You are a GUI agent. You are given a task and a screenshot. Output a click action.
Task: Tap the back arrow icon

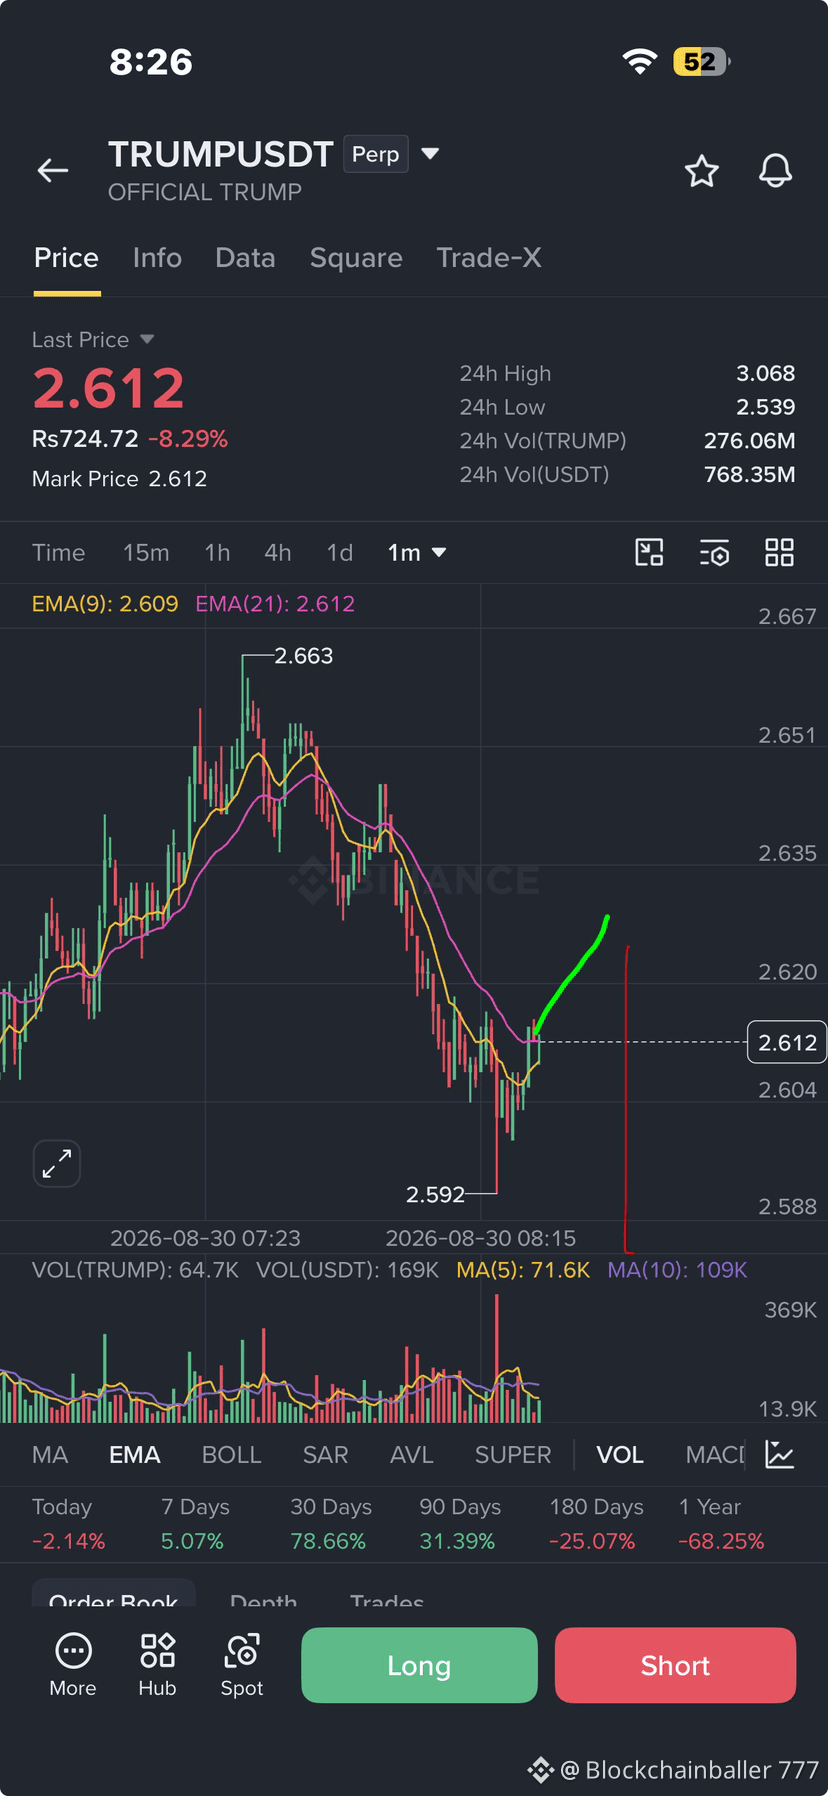click(x=53, y=171)
